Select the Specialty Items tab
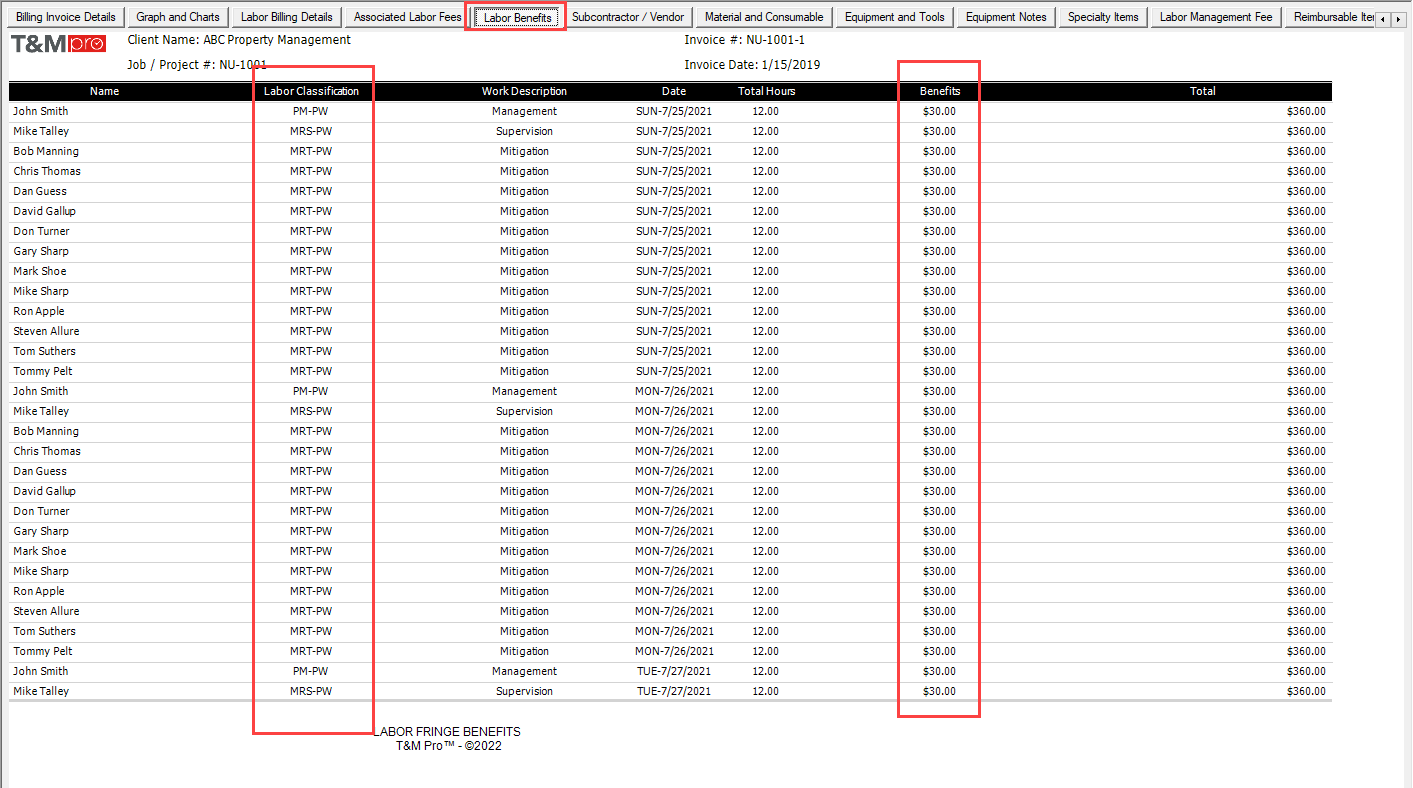This screenshot has height=788, width=1413. pyautogui.click(x=1103, y=17)
